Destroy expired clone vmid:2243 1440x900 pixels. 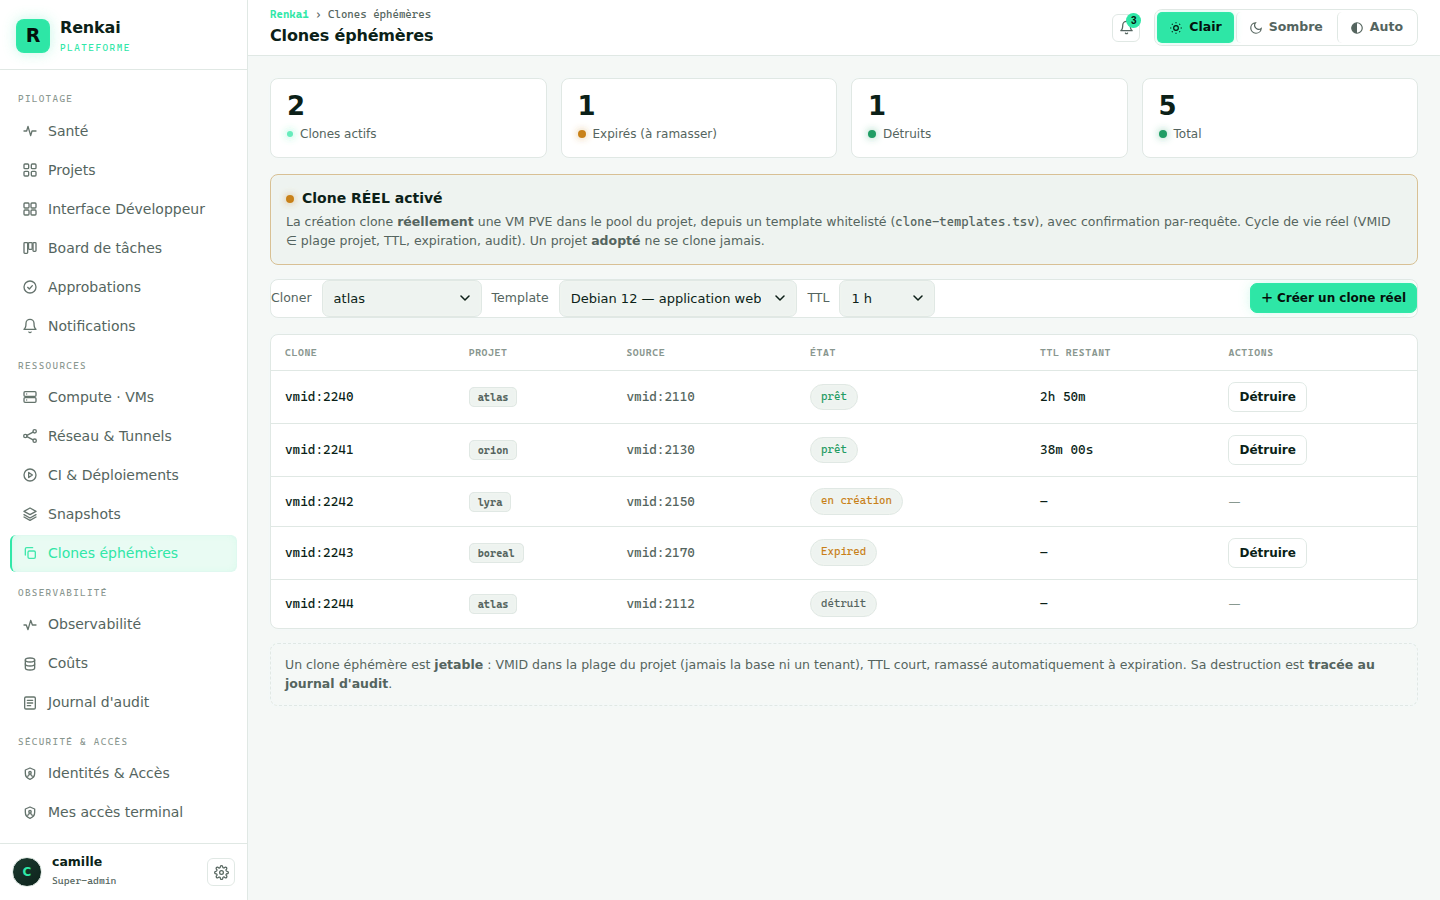(1267, 553)
